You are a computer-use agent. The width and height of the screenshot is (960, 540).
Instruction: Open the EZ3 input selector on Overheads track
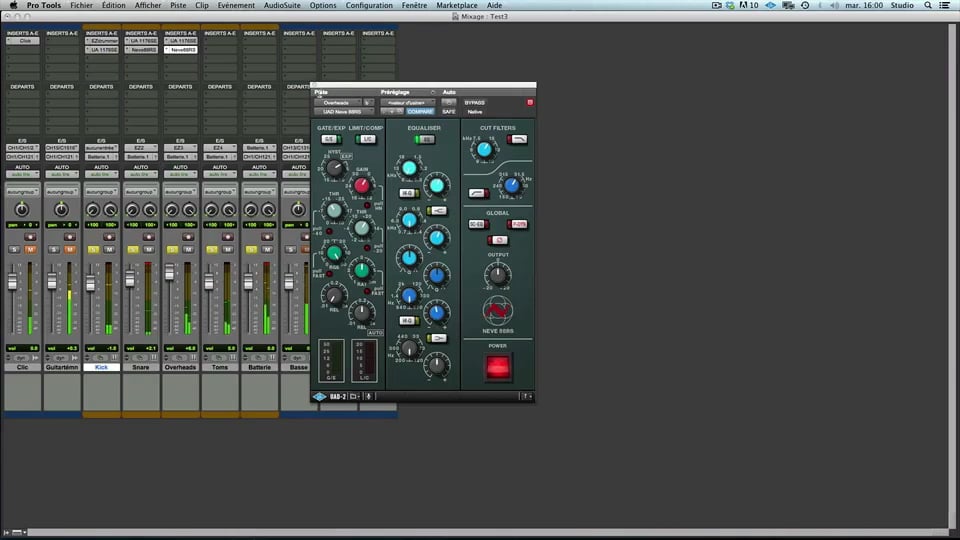(180, 148)
